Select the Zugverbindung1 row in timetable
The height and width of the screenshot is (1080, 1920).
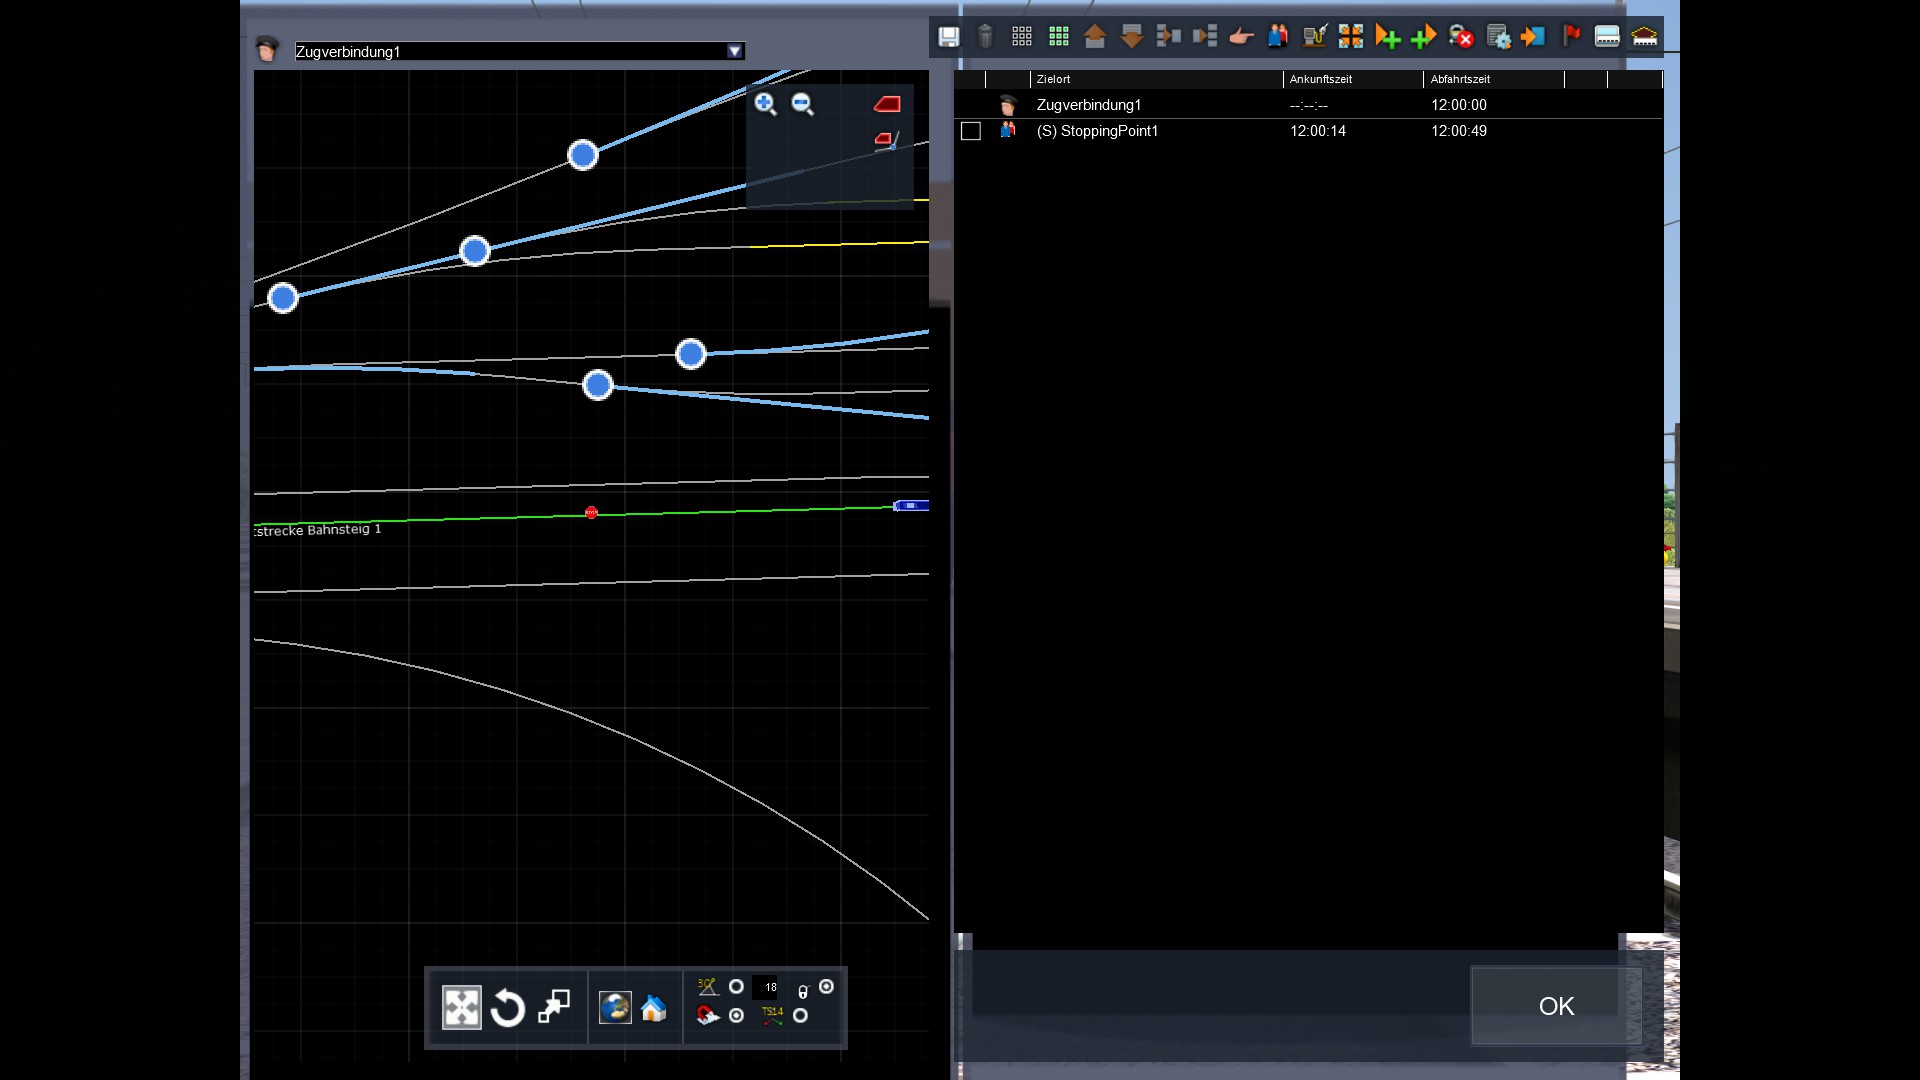coord(1088,105)
